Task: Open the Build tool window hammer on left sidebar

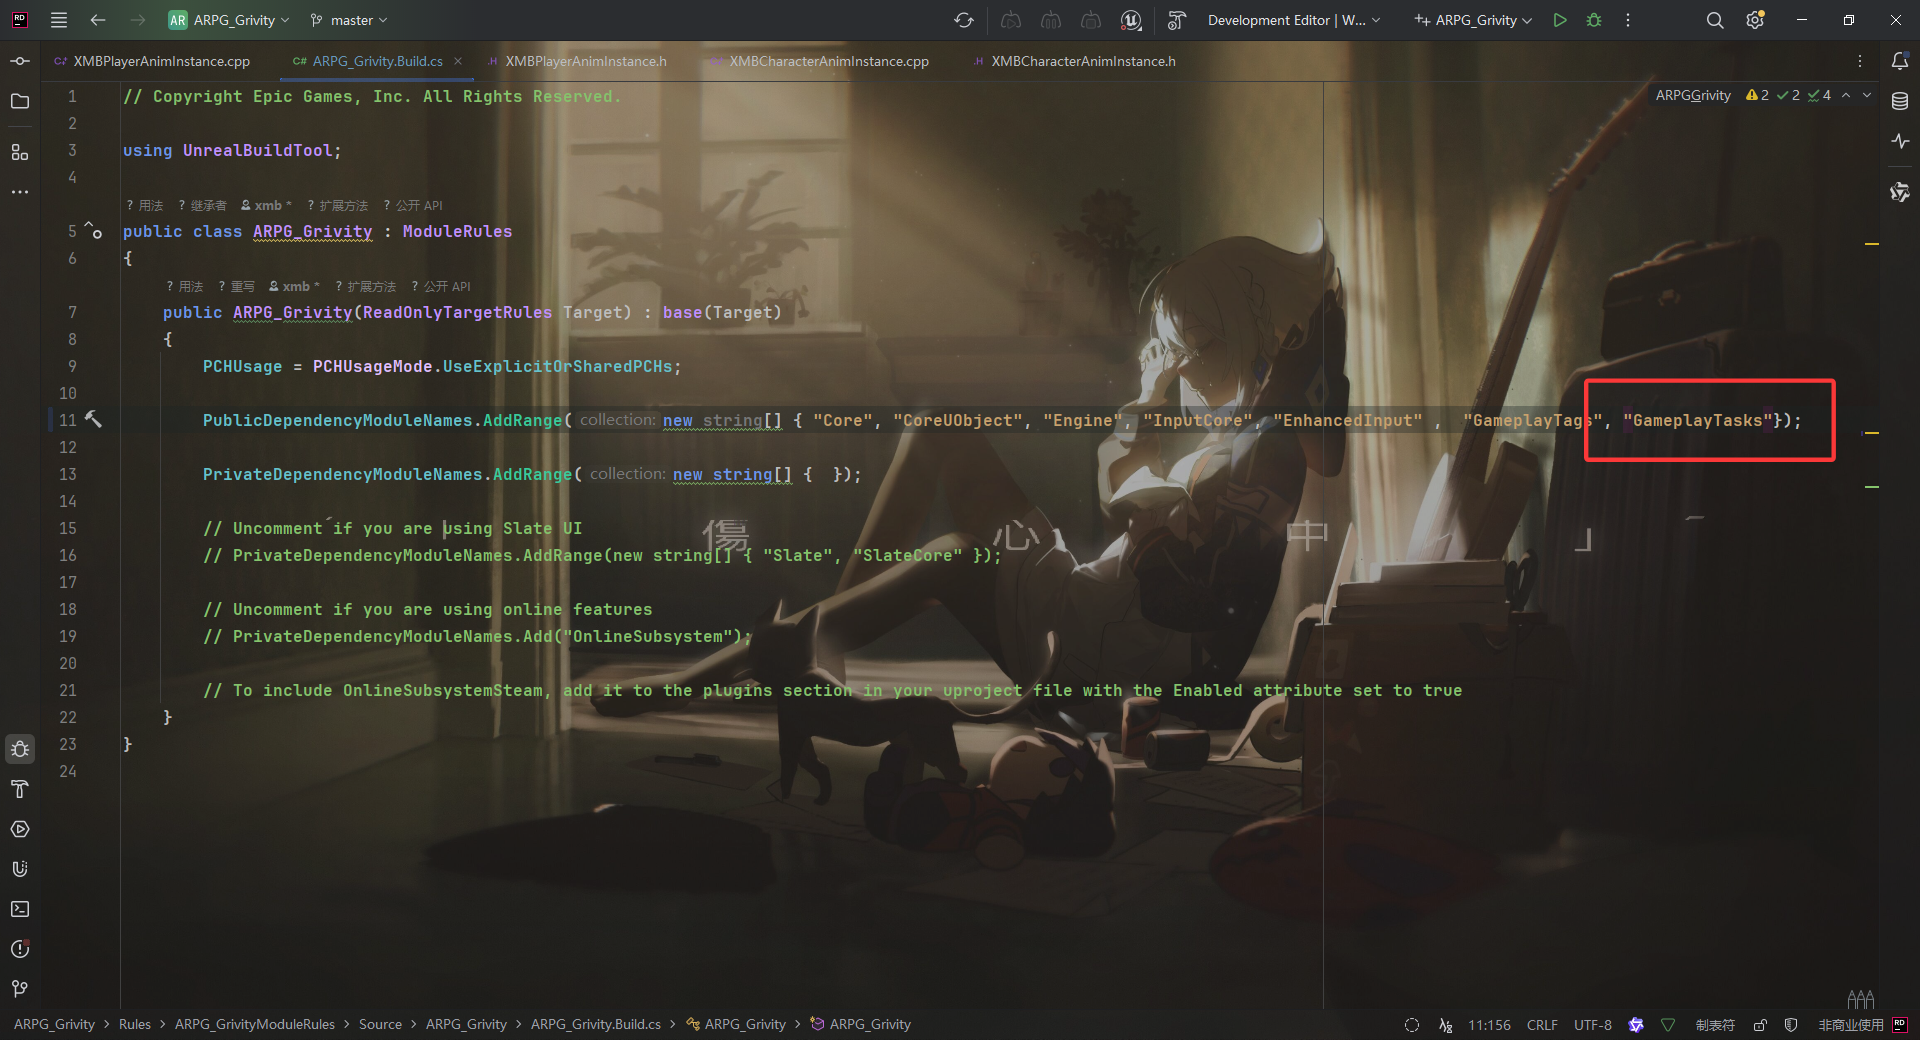Action: pyautogui.click(x=20, y=789)
